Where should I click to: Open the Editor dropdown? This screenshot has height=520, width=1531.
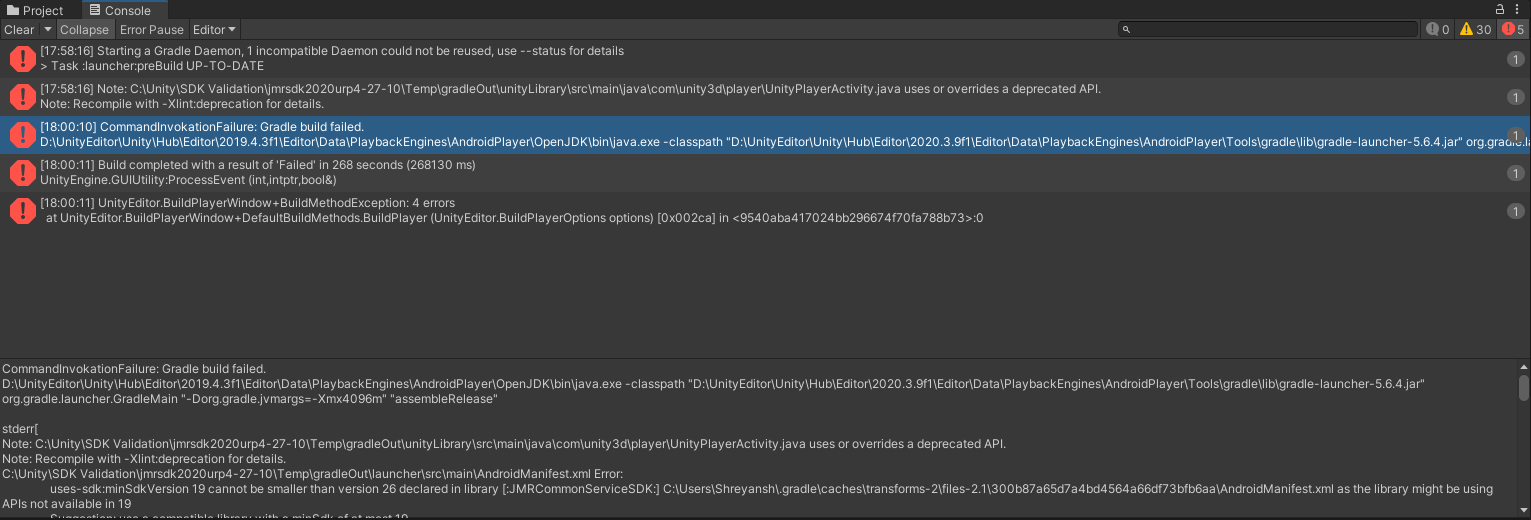click(214, 30)
